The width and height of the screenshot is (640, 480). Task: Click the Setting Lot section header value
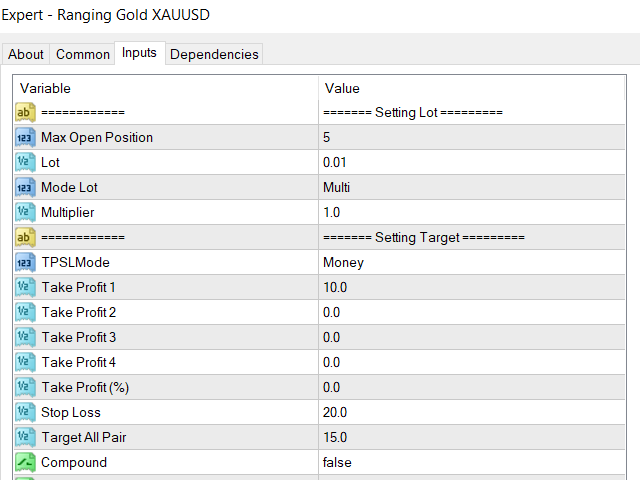(413, 112)
